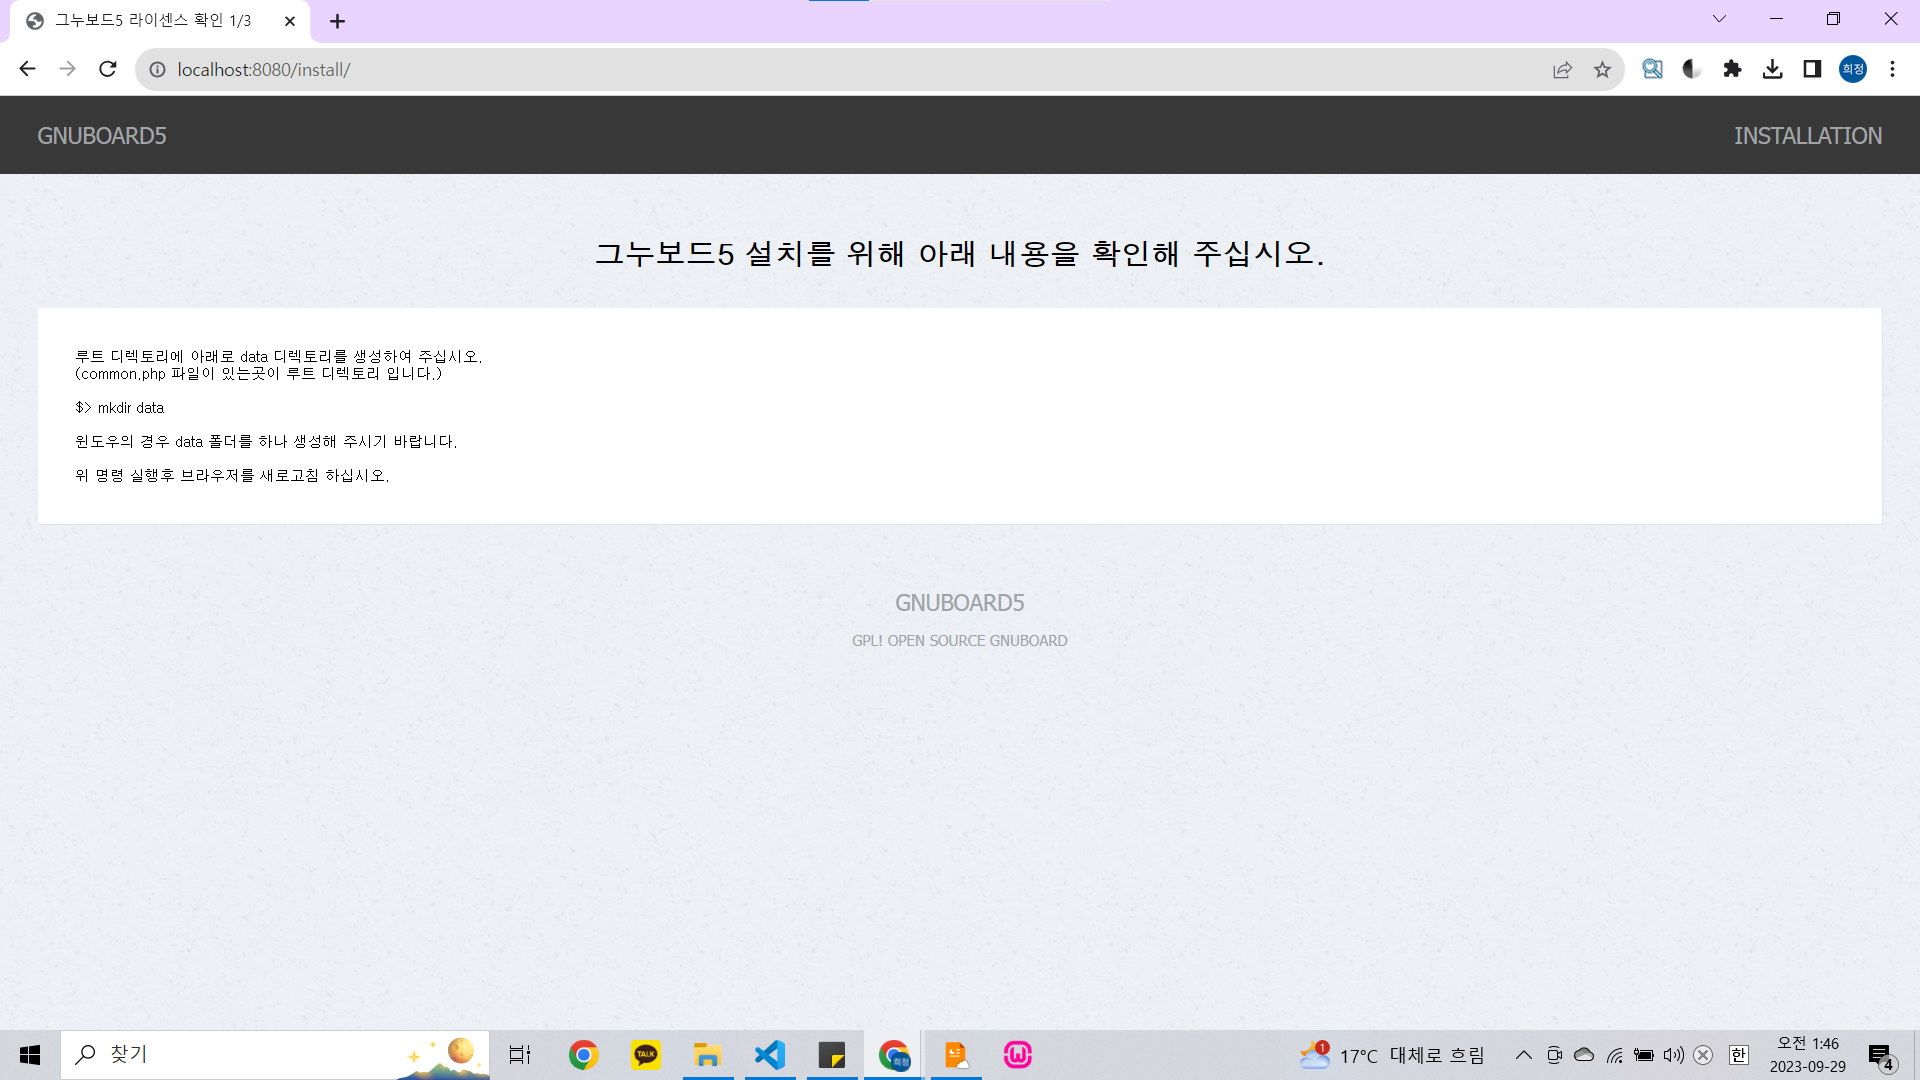Open the Chrome profile avatar
The height and width of the screenshot is (1080, 1920).
(1853, 69)
